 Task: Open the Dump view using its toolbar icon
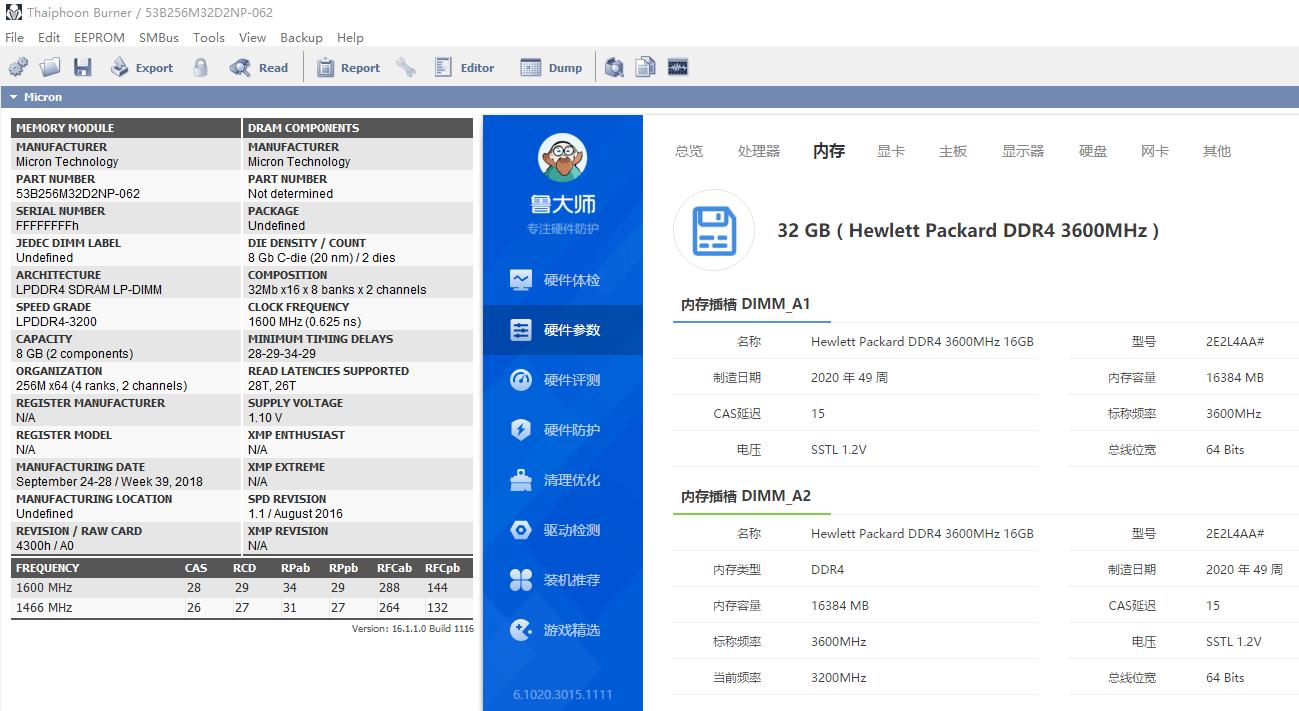(529, 67)
